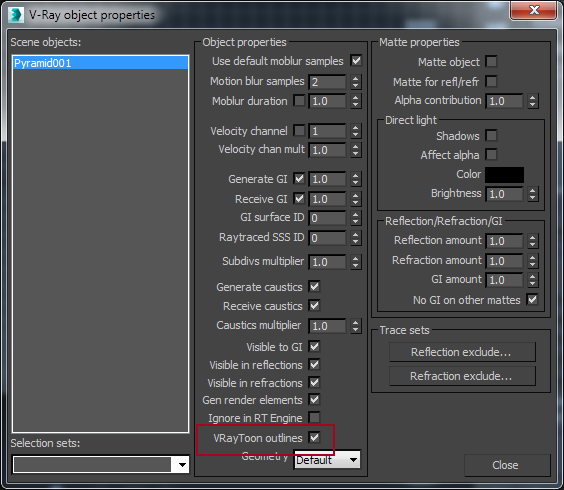Toggle the VRayToon outlines checkbox
The height and width of the screenshot is (490, 564).
click(x=314, y=437)
